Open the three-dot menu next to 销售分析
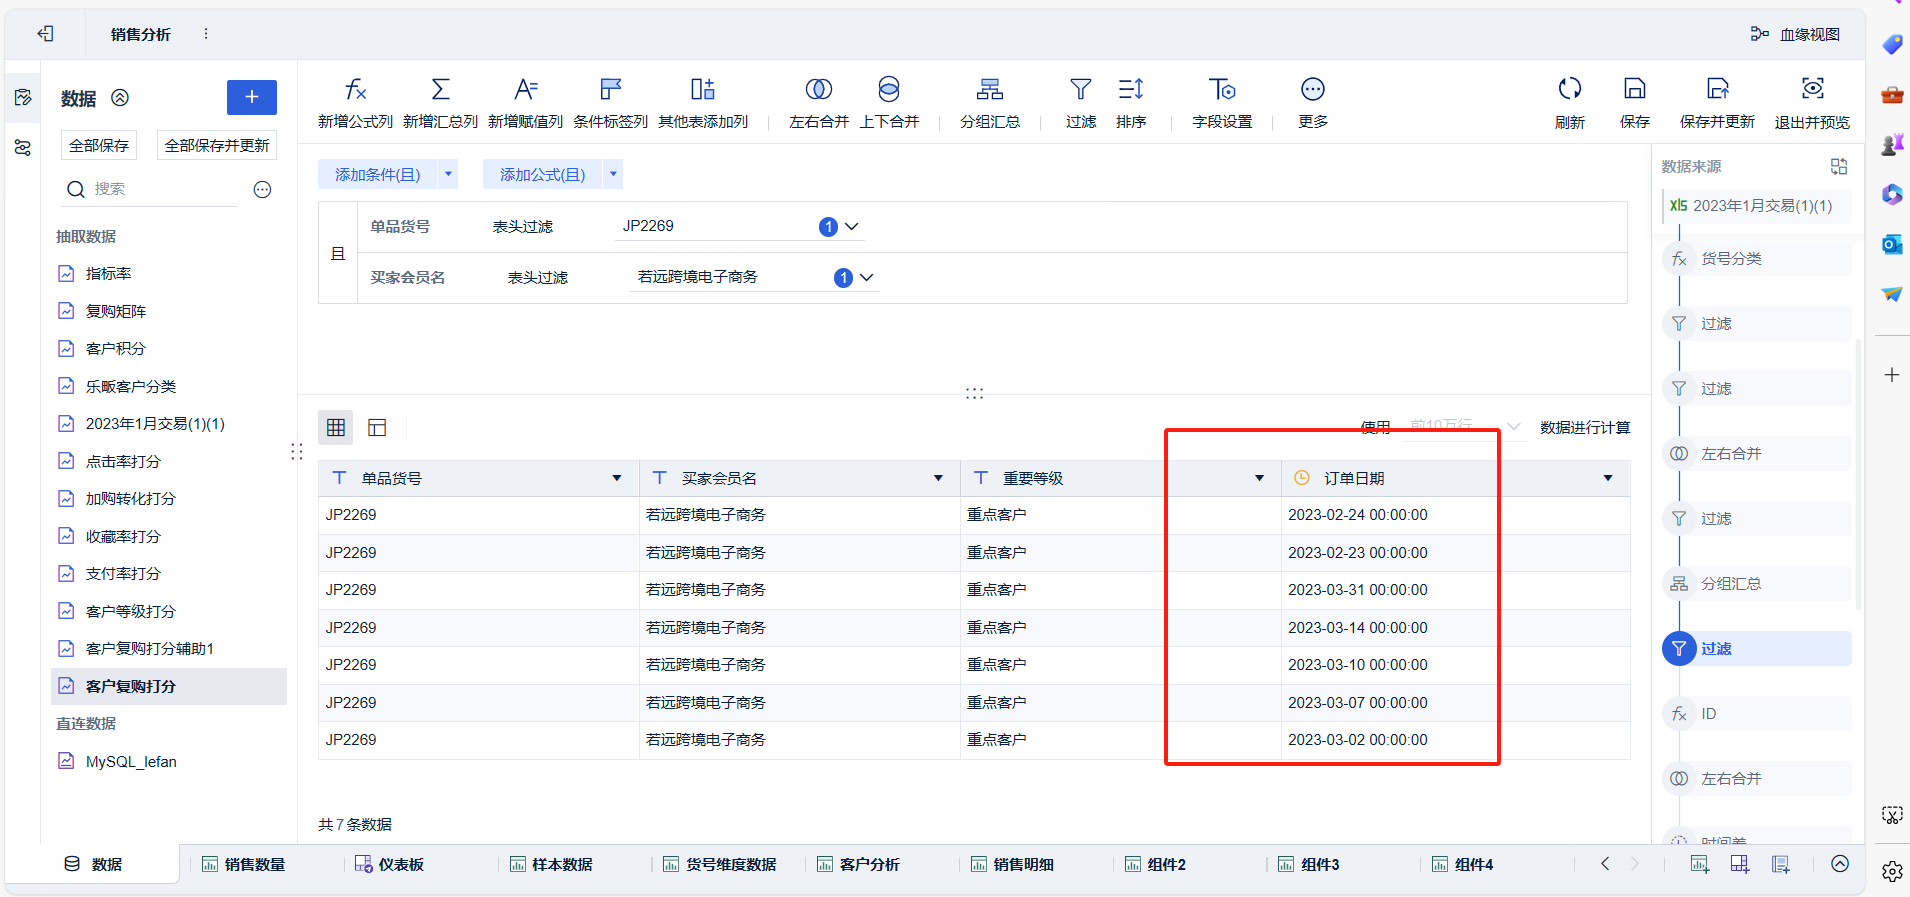1910x897 pixels. click(x=206, y=34)
